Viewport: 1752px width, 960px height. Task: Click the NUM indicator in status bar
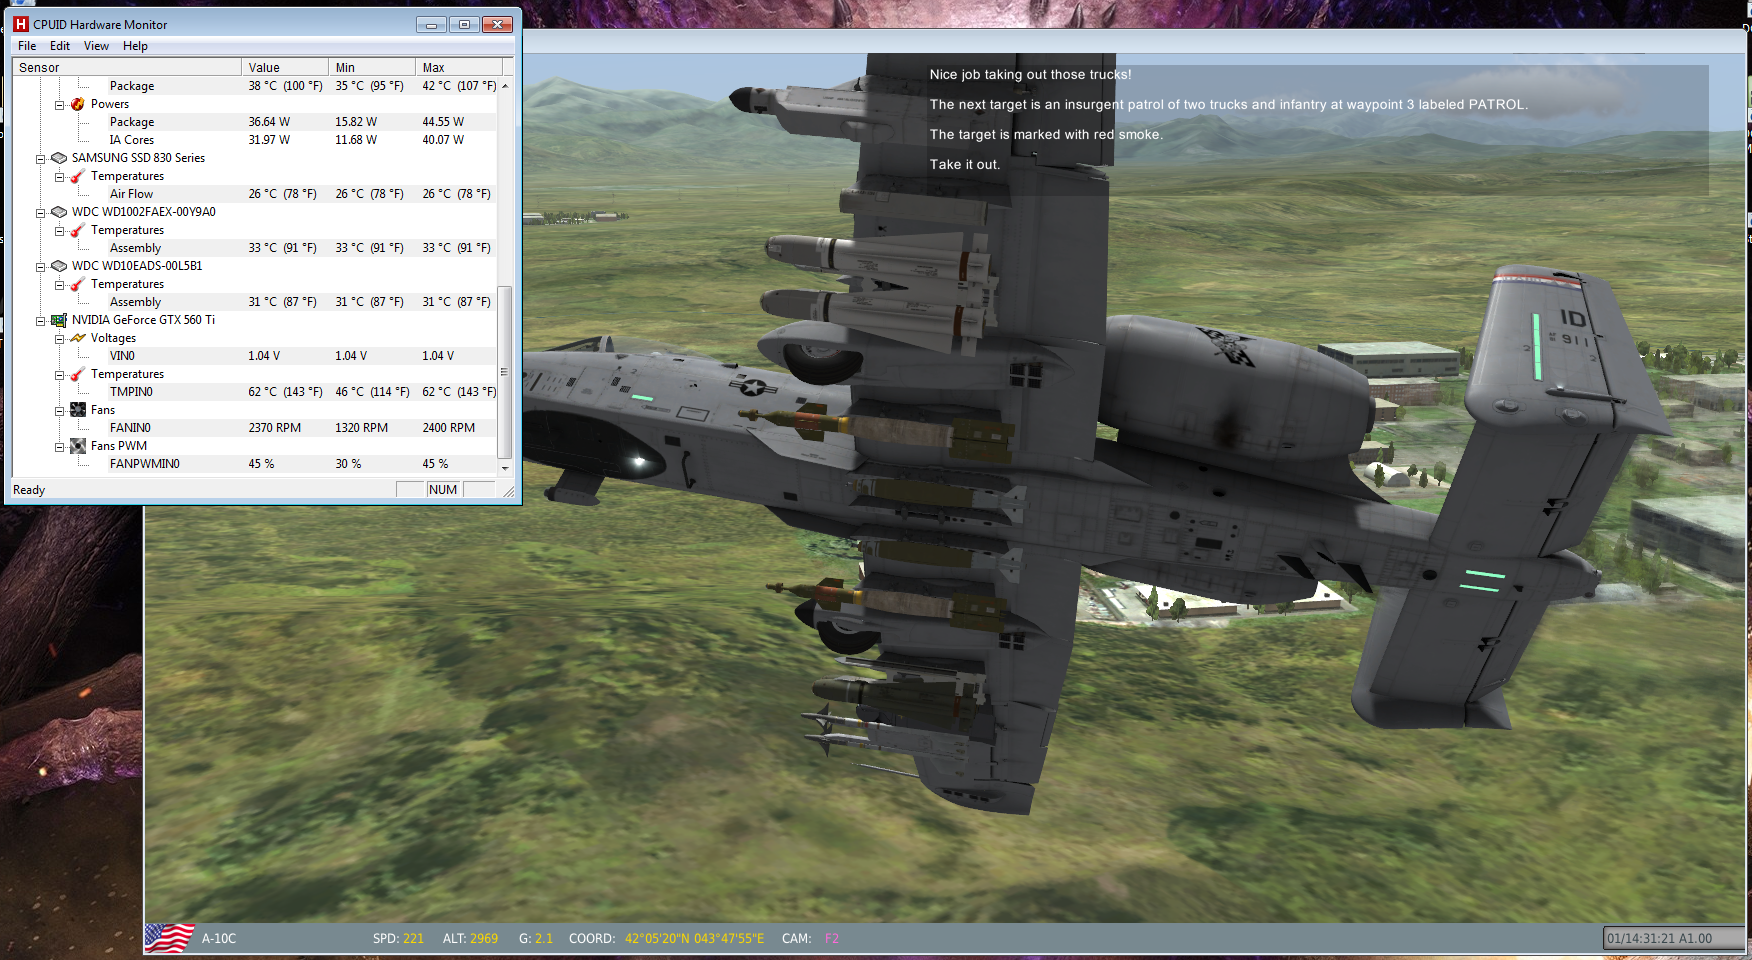click(x=443, y=490)
